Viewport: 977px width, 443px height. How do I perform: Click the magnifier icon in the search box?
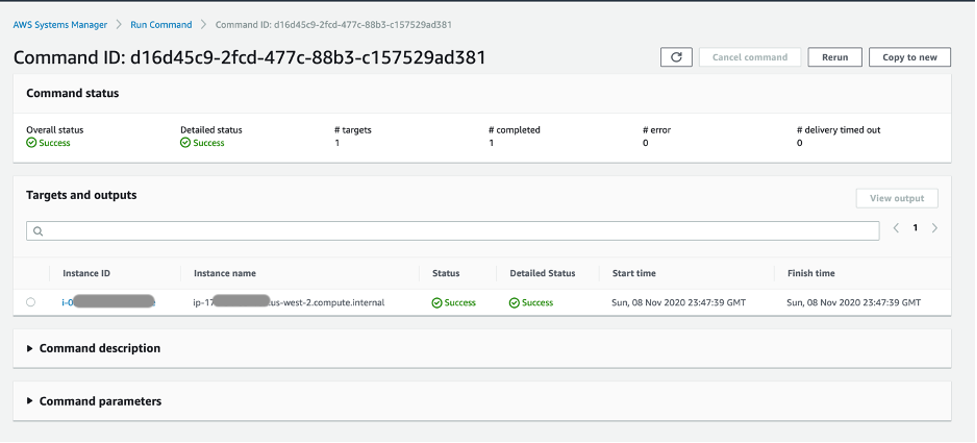pos(38,231)
